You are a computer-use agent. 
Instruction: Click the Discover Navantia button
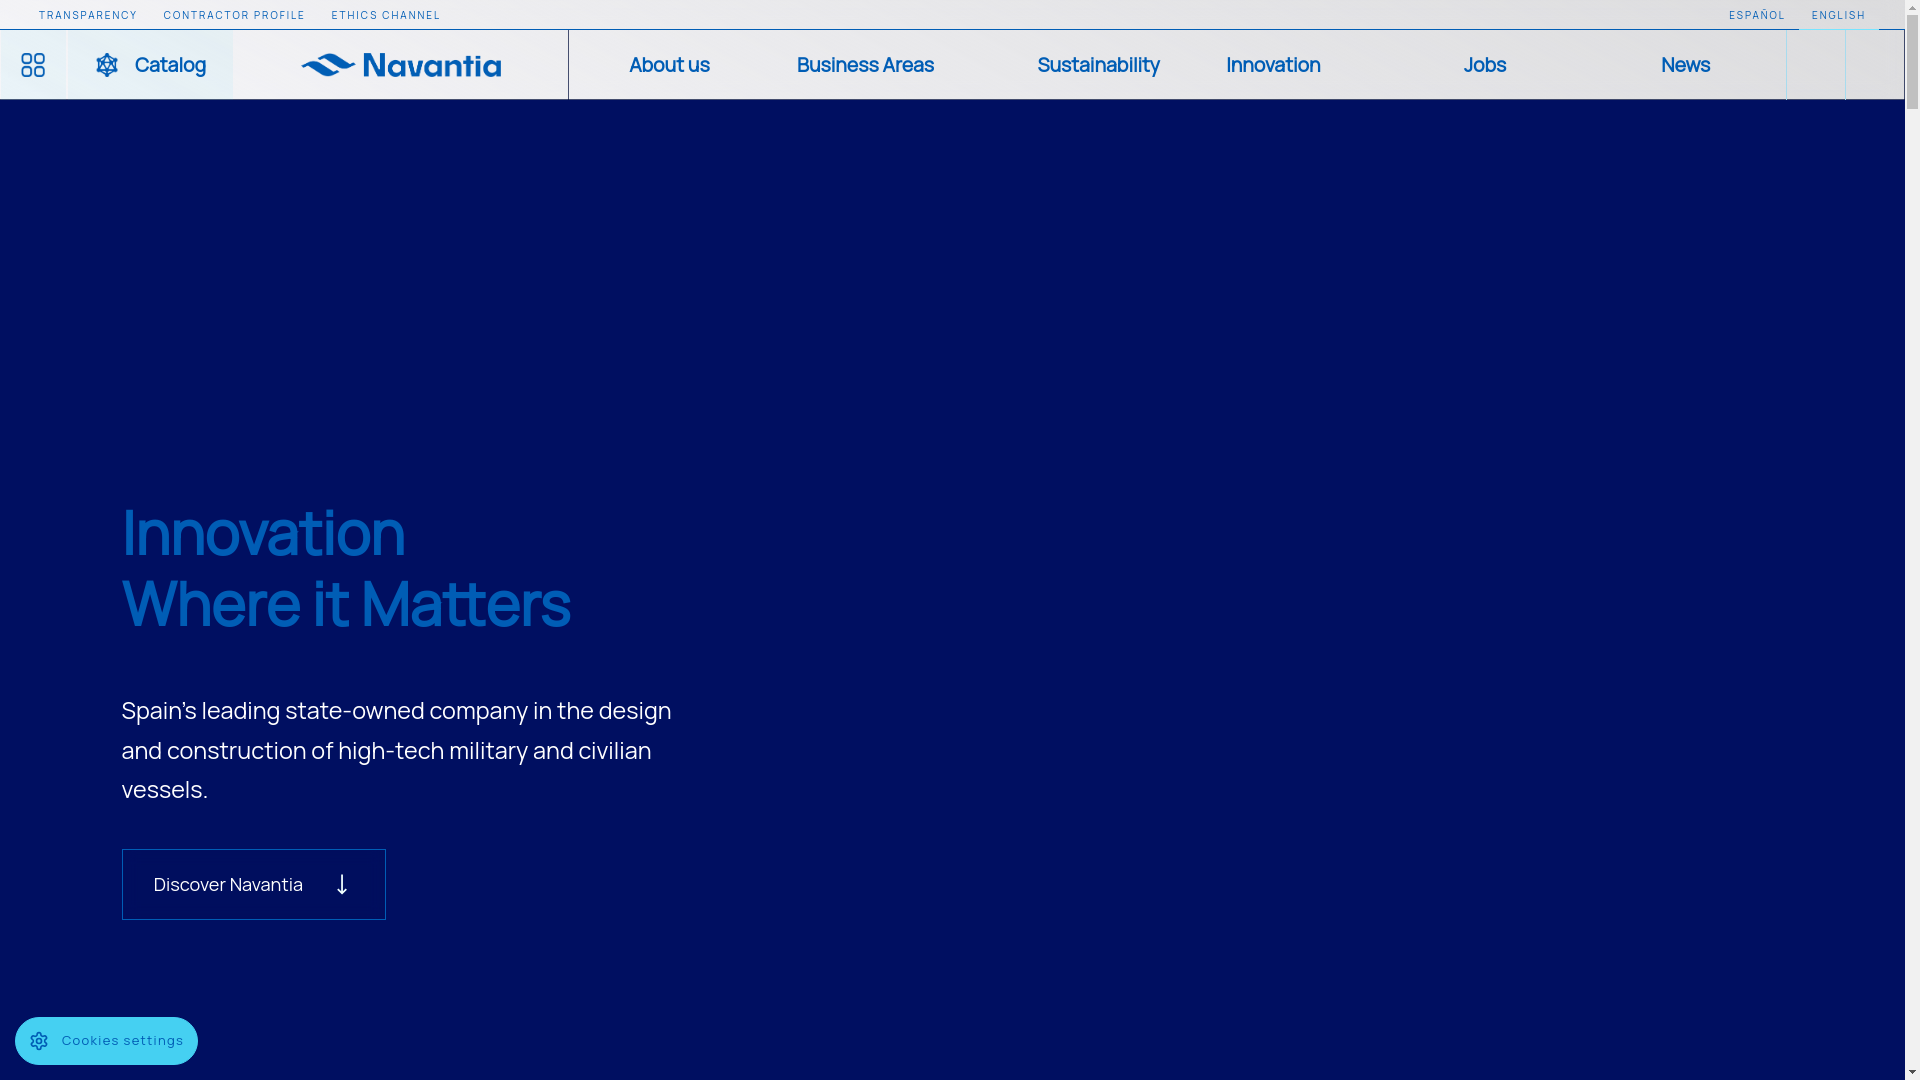(x=254, y=885)
